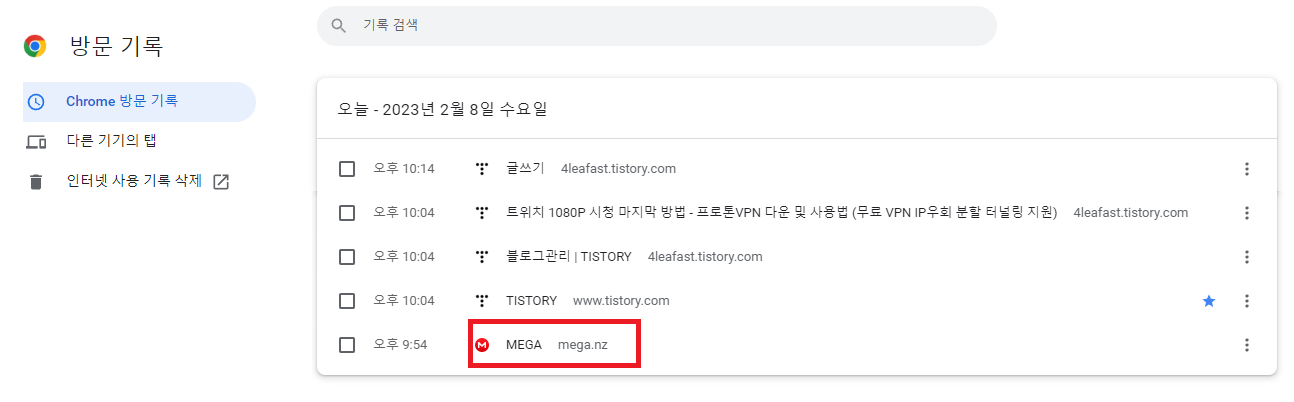Screen dimensions: 1294x402
Task: Click the MEGA red favicon
Action: coord(482,345)
